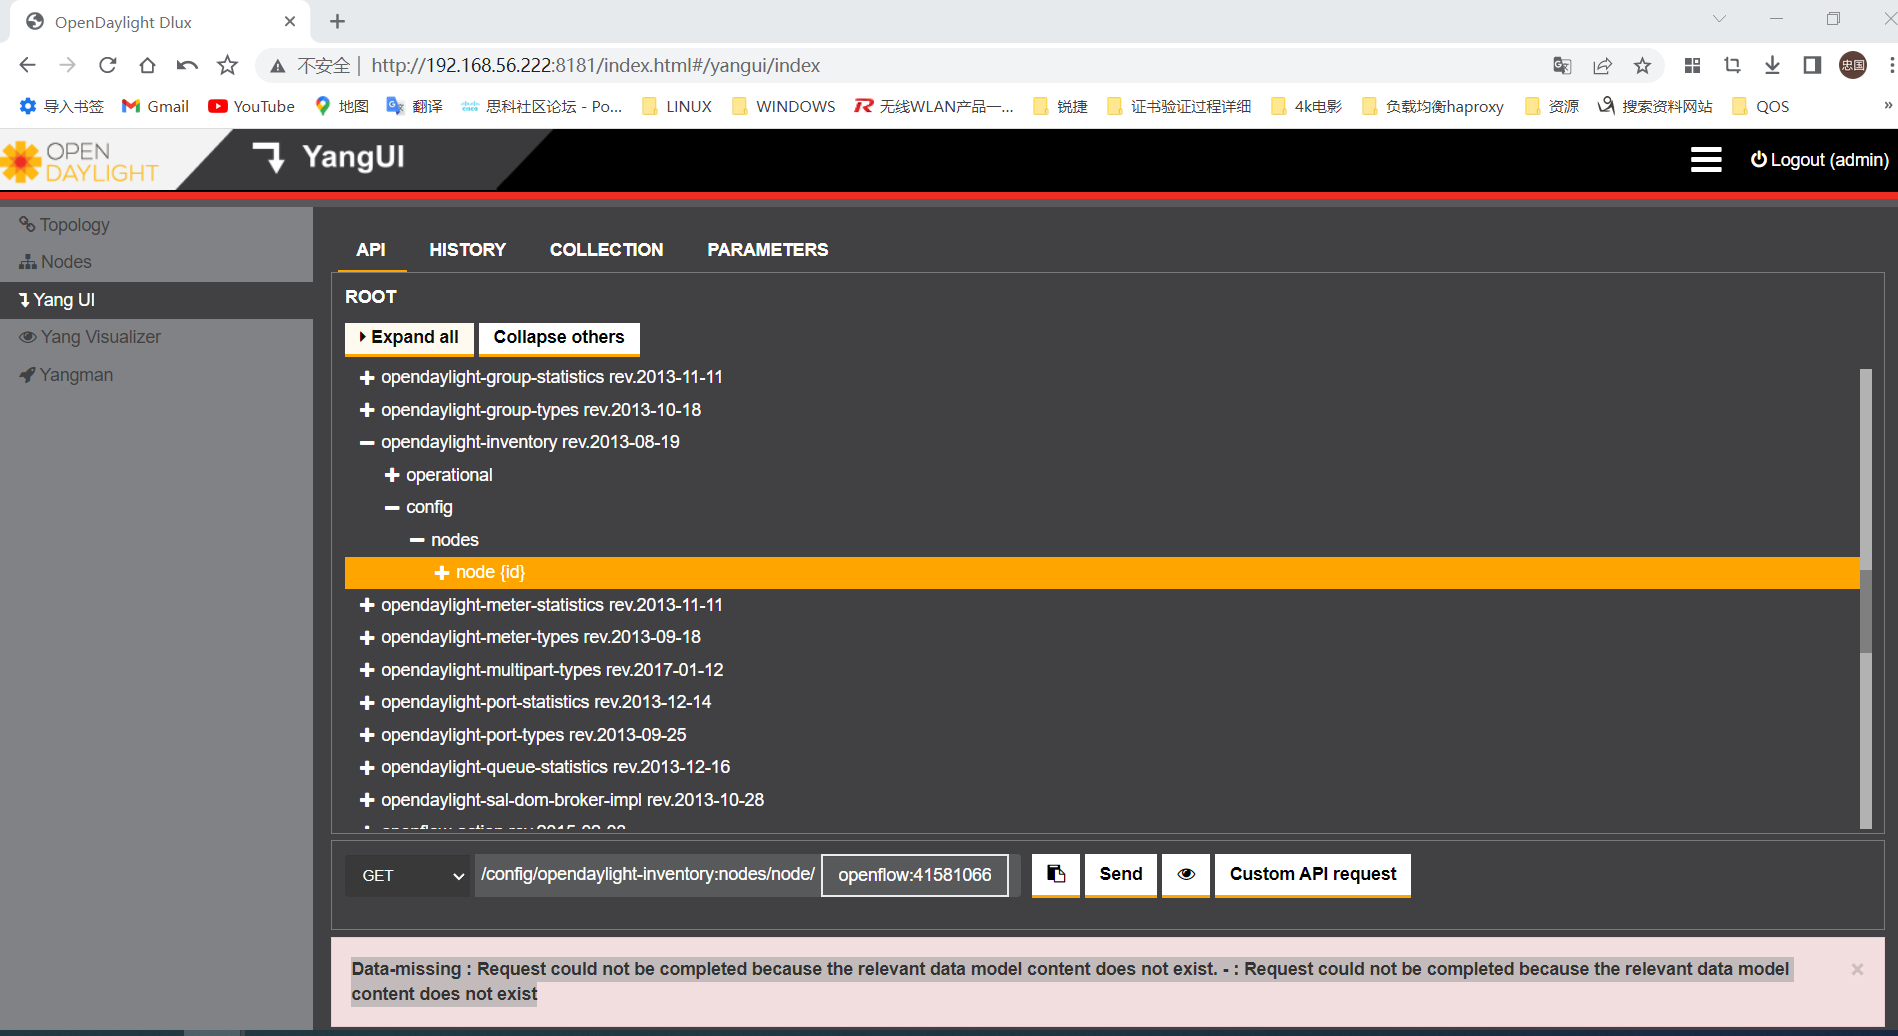Click the node id input field

[x=915, y=875]
